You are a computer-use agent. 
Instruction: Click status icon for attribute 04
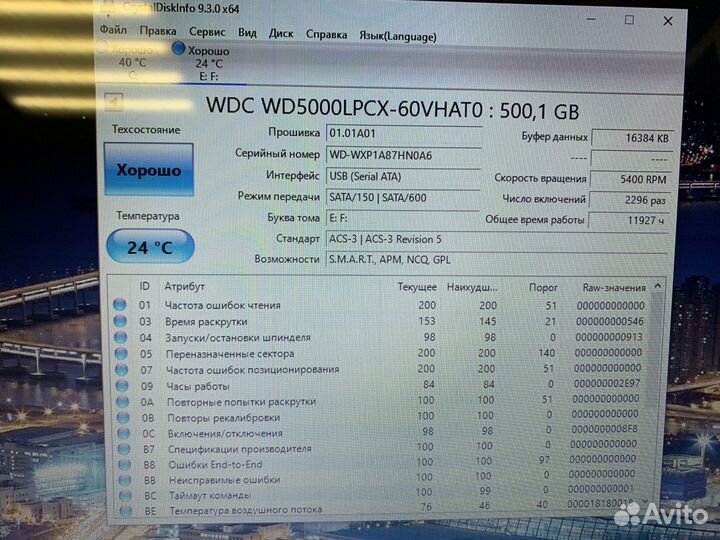click(121, 337)
